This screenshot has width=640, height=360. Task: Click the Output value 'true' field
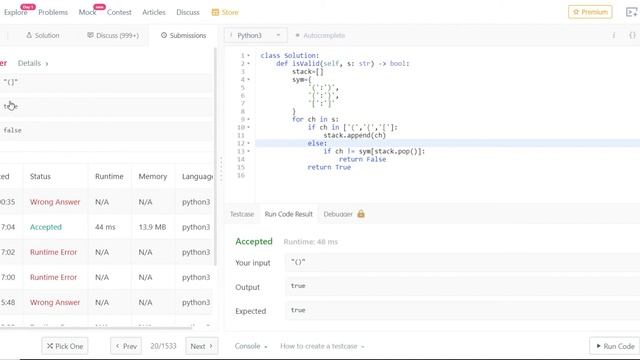462,287
